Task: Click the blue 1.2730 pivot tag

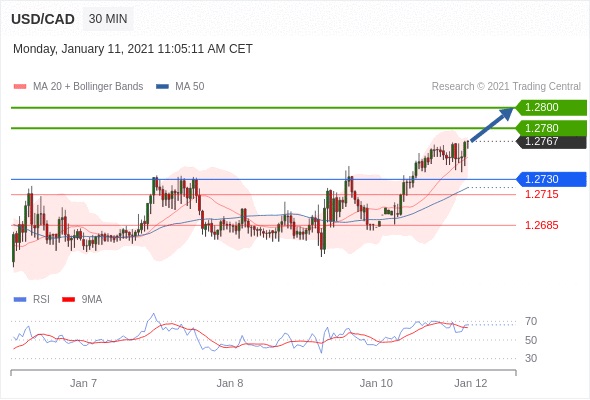Action: click(x=551, y=179)
